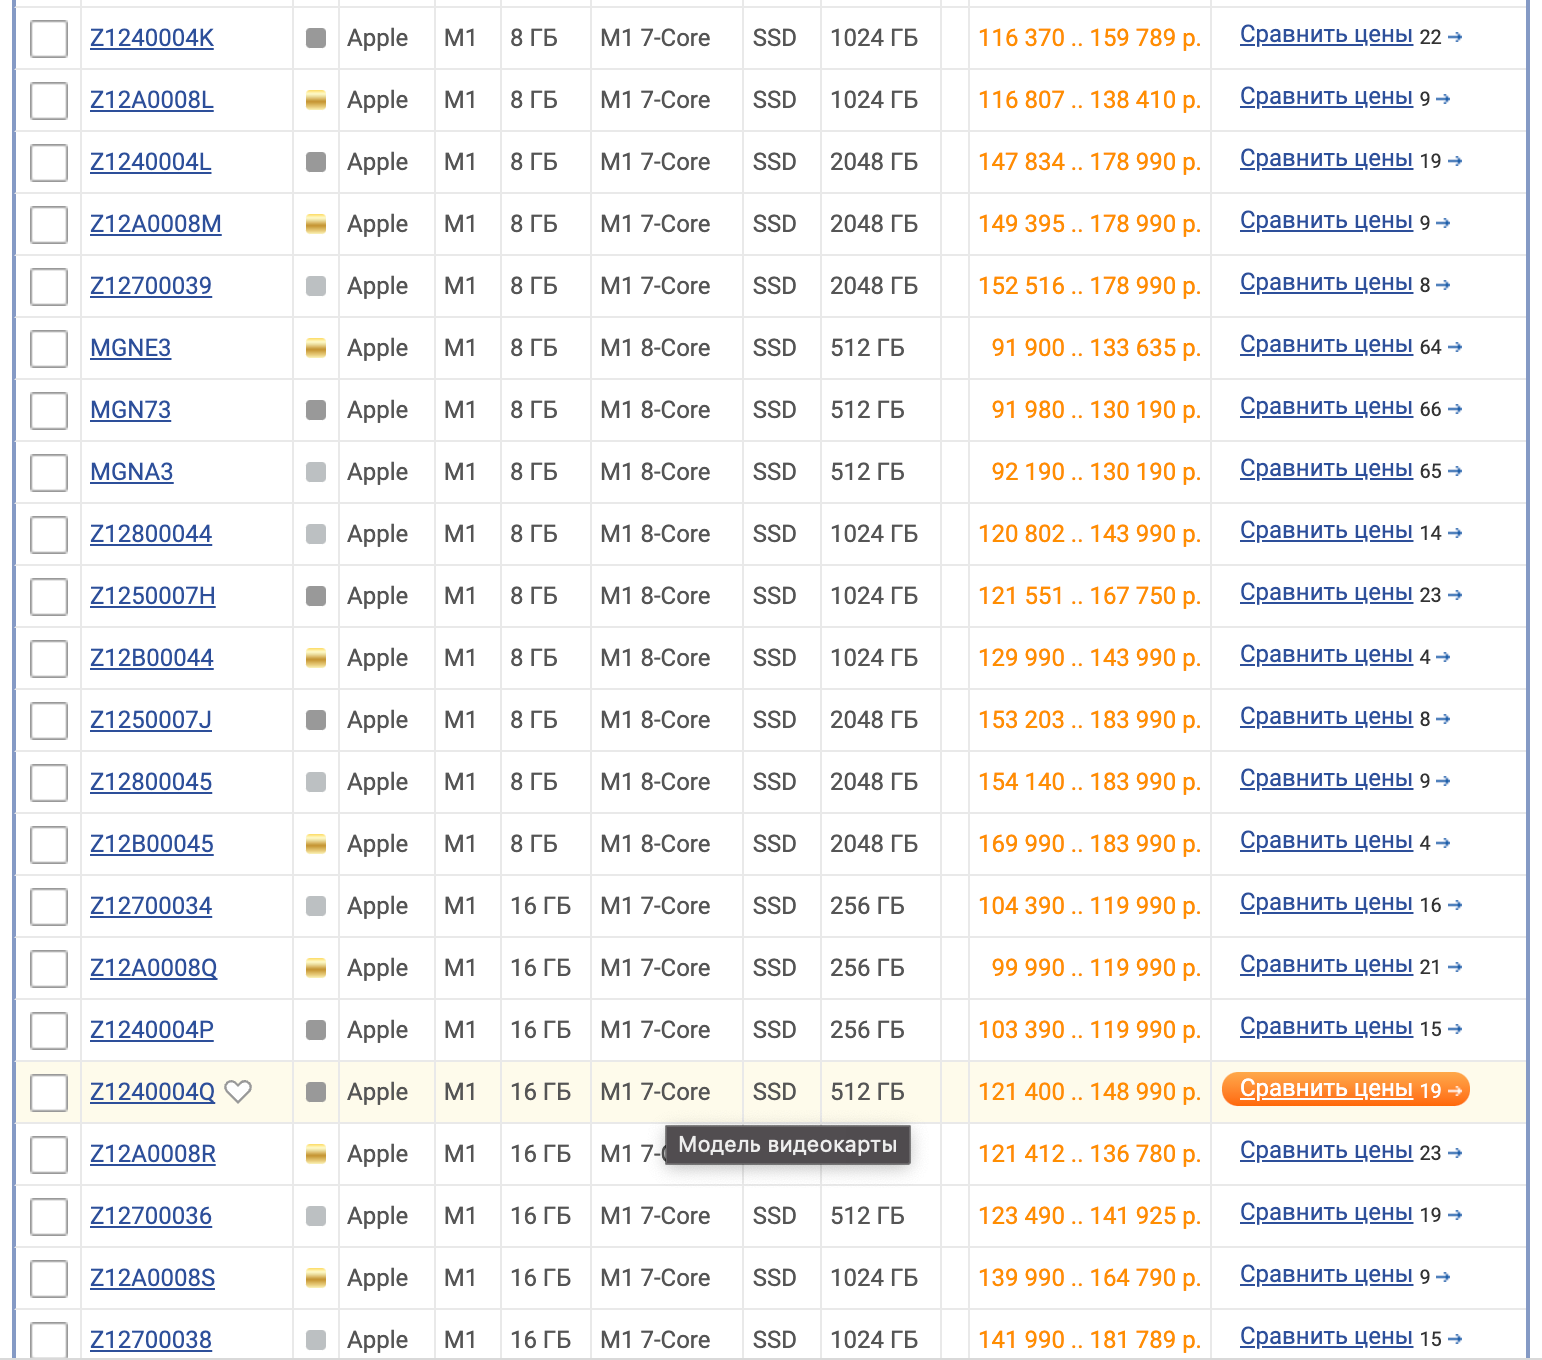Click gold color swatch in Z12A0008L row

coord(316,100)
